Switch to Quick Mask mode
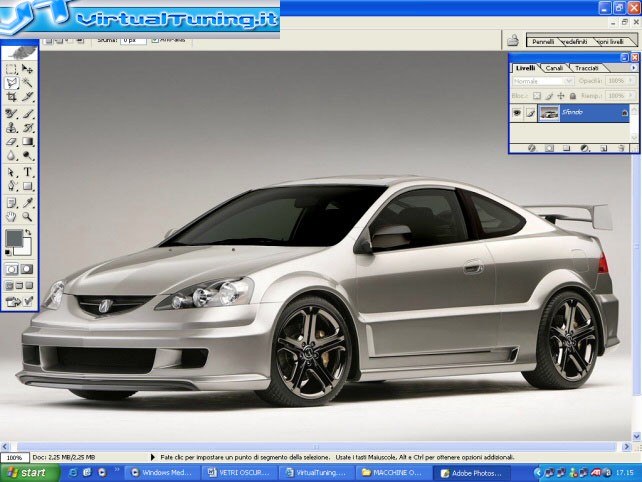The width and height of the screenshot is (642, 482). pyautogui.click(x=27, y=269)
